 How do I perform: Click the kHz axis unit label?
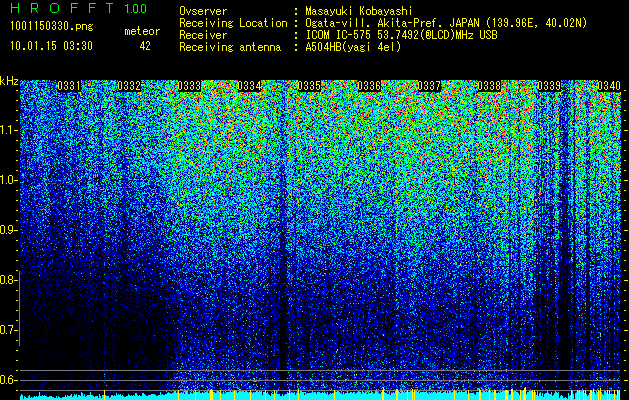(9, 81)
